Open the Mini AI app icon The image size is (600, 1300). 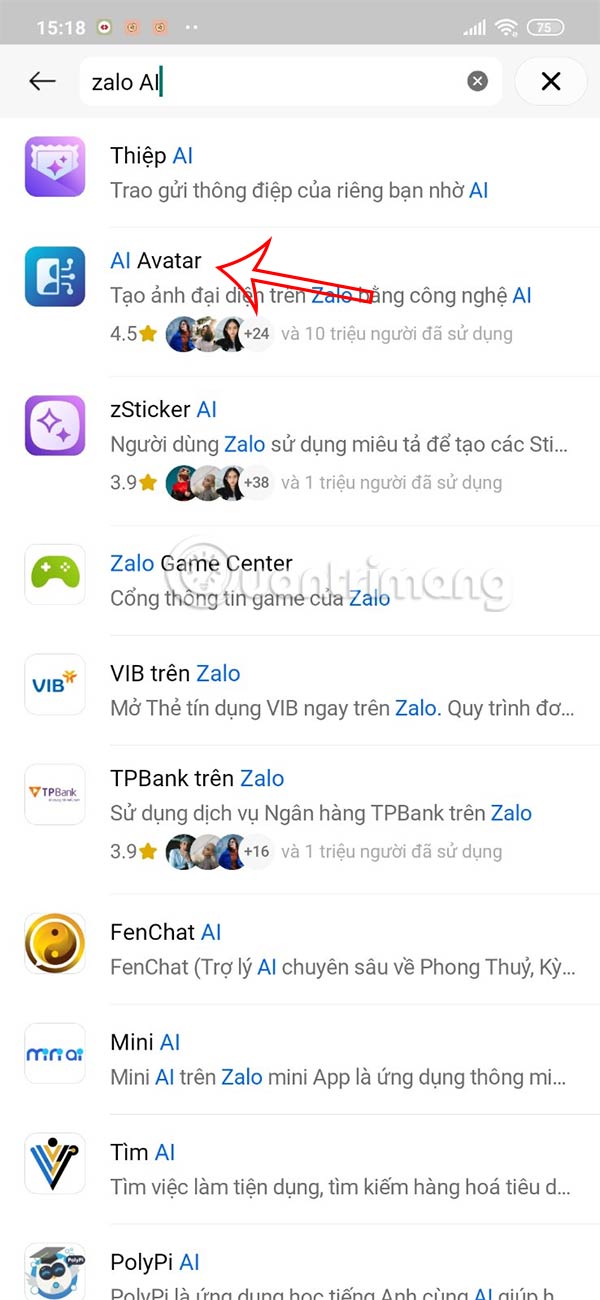point(55,1054)
